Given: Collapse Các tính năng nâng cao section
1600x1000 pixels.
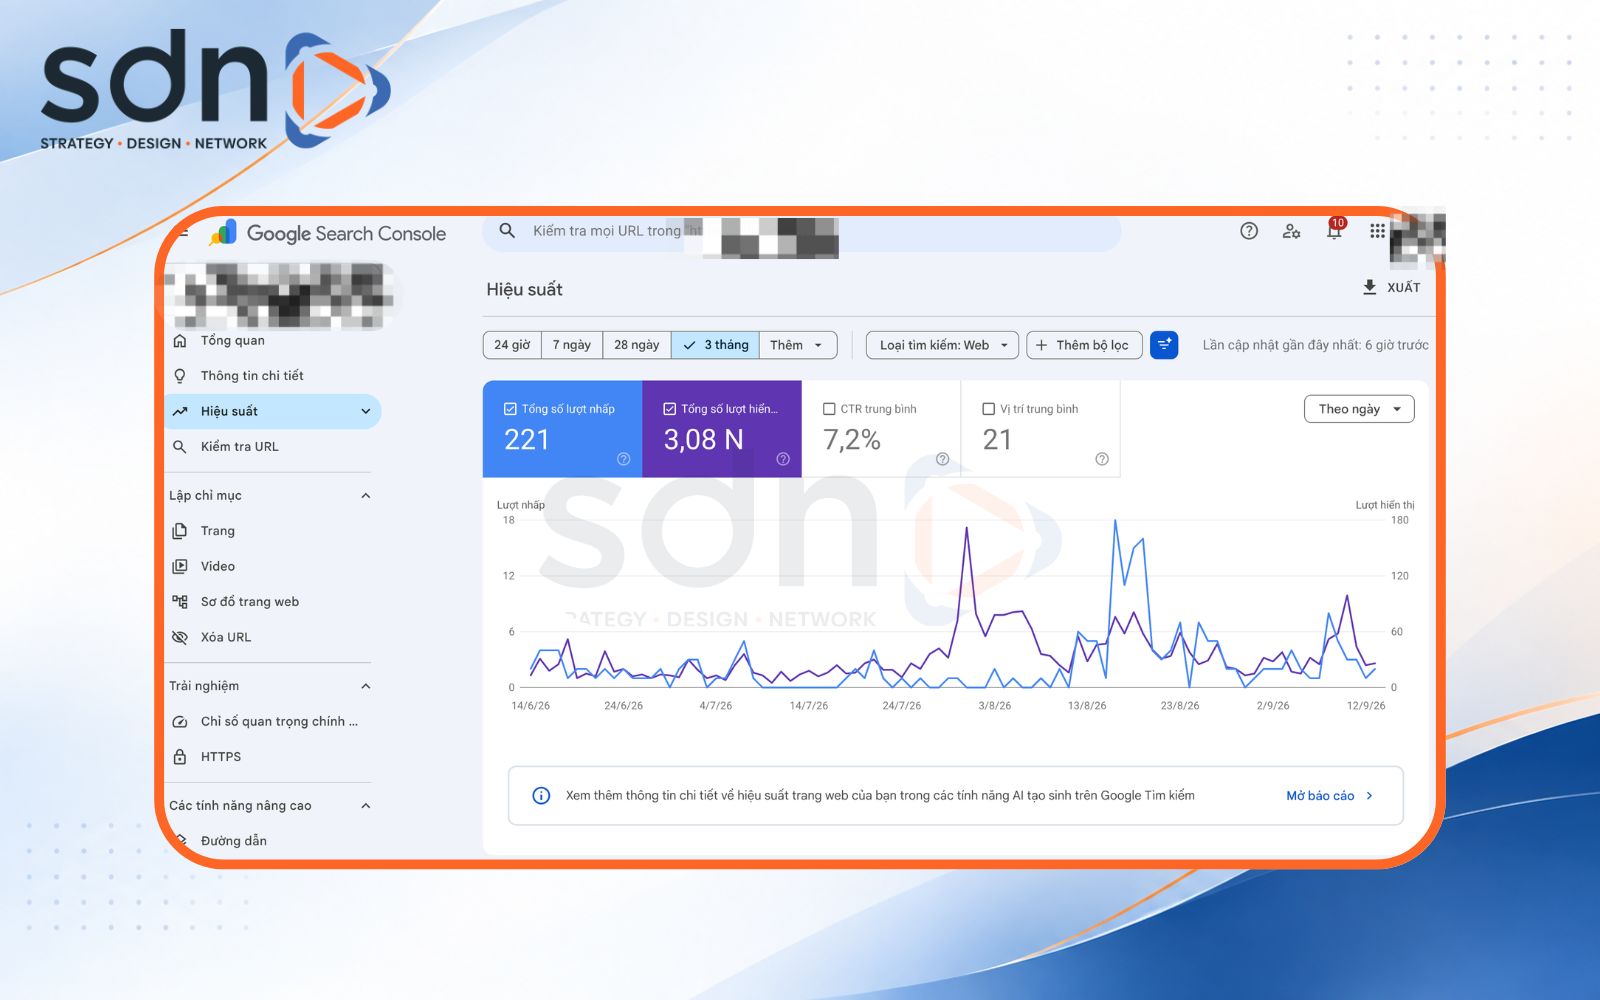Looking at the screenshot, I should pyautogui.click(x=365, y=806).
